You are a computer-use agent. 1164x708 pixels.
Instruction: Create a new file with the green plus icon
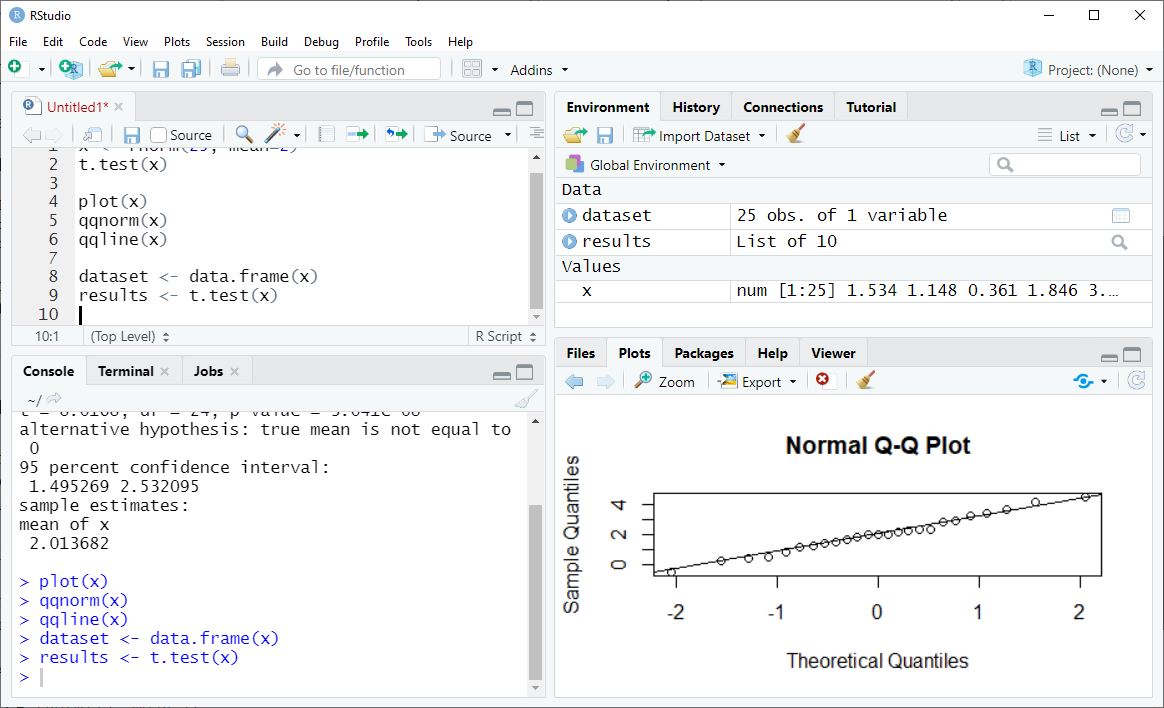tap(16, 67)
